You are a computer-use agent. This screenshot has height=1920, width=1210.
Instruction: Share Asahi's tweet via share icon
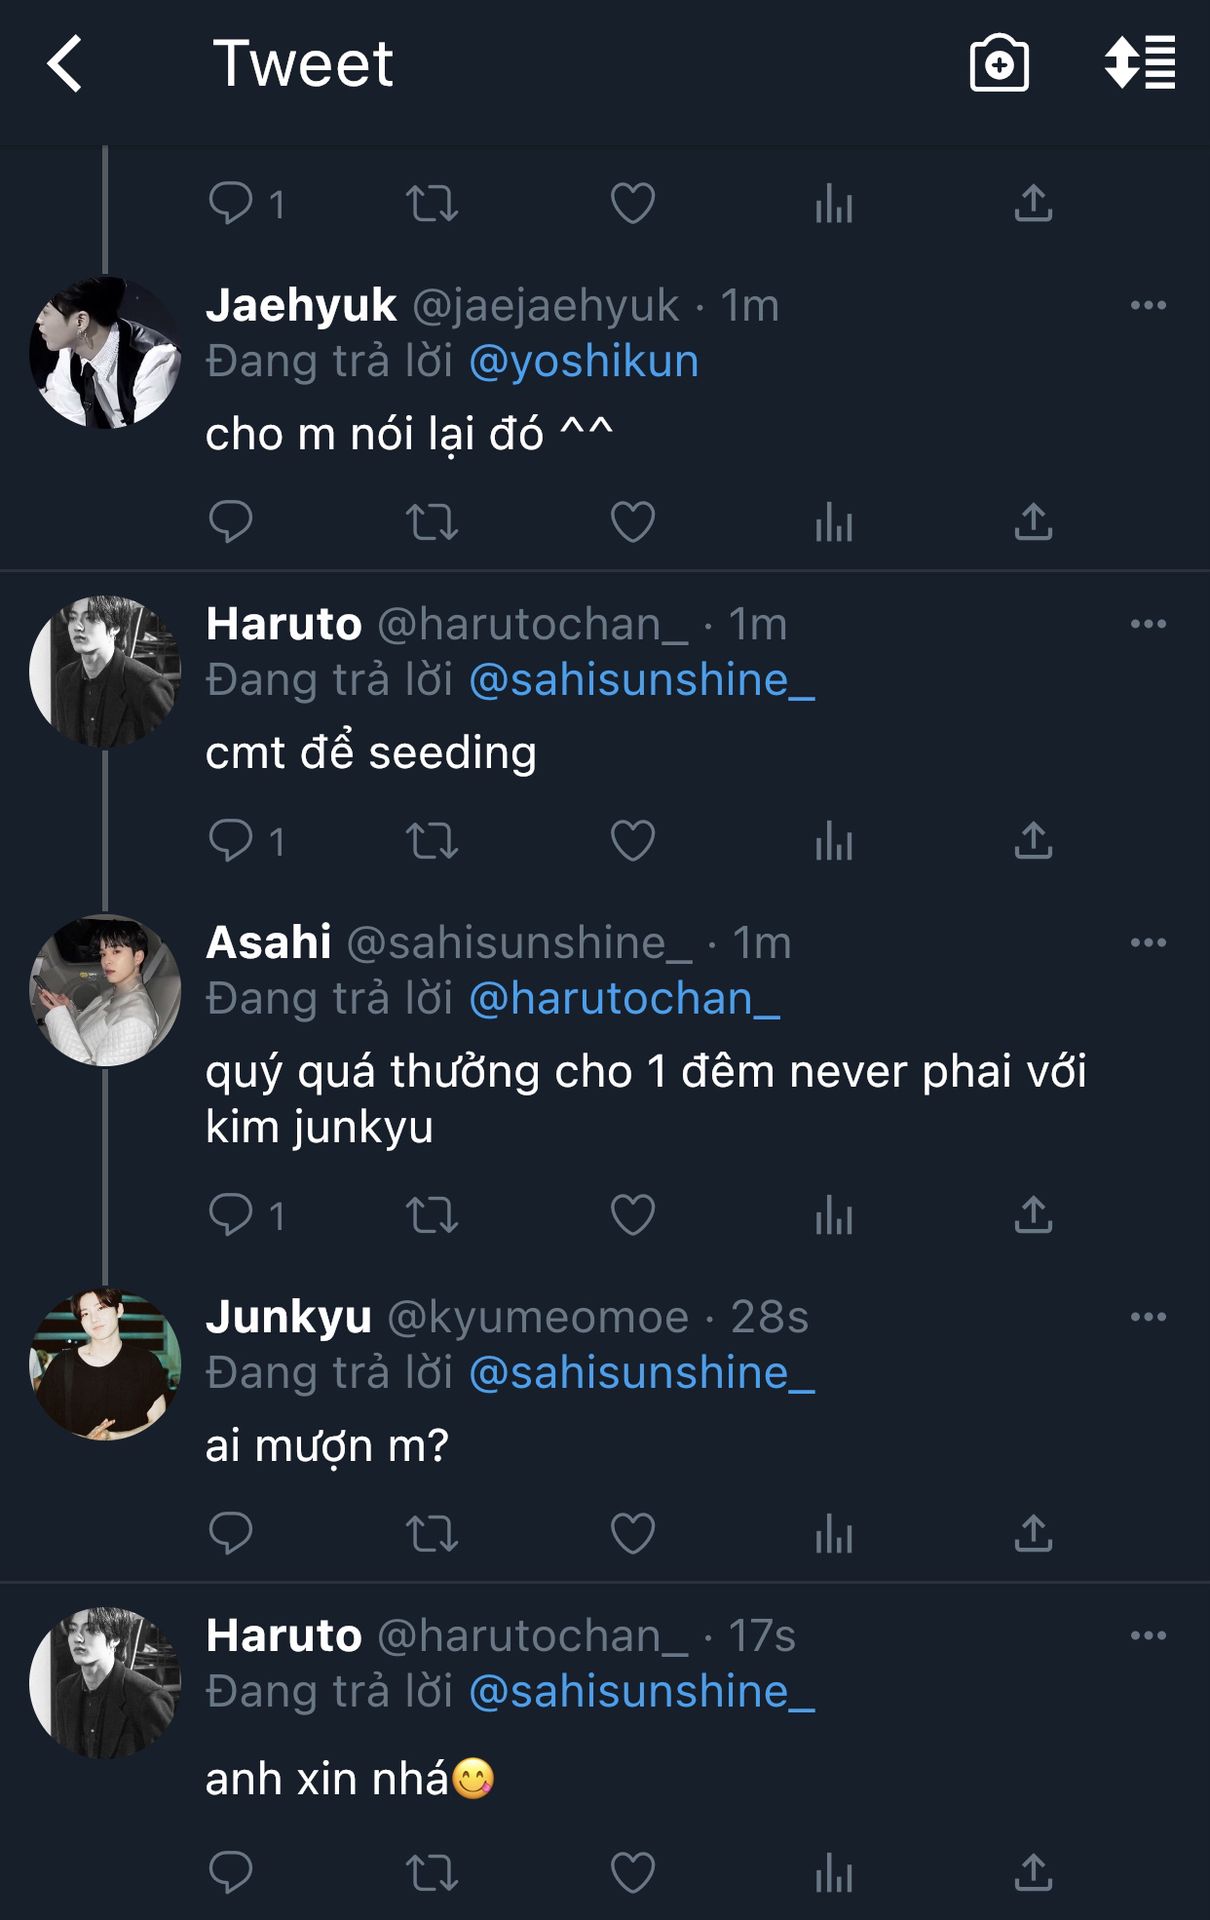pos(1033,1215)
